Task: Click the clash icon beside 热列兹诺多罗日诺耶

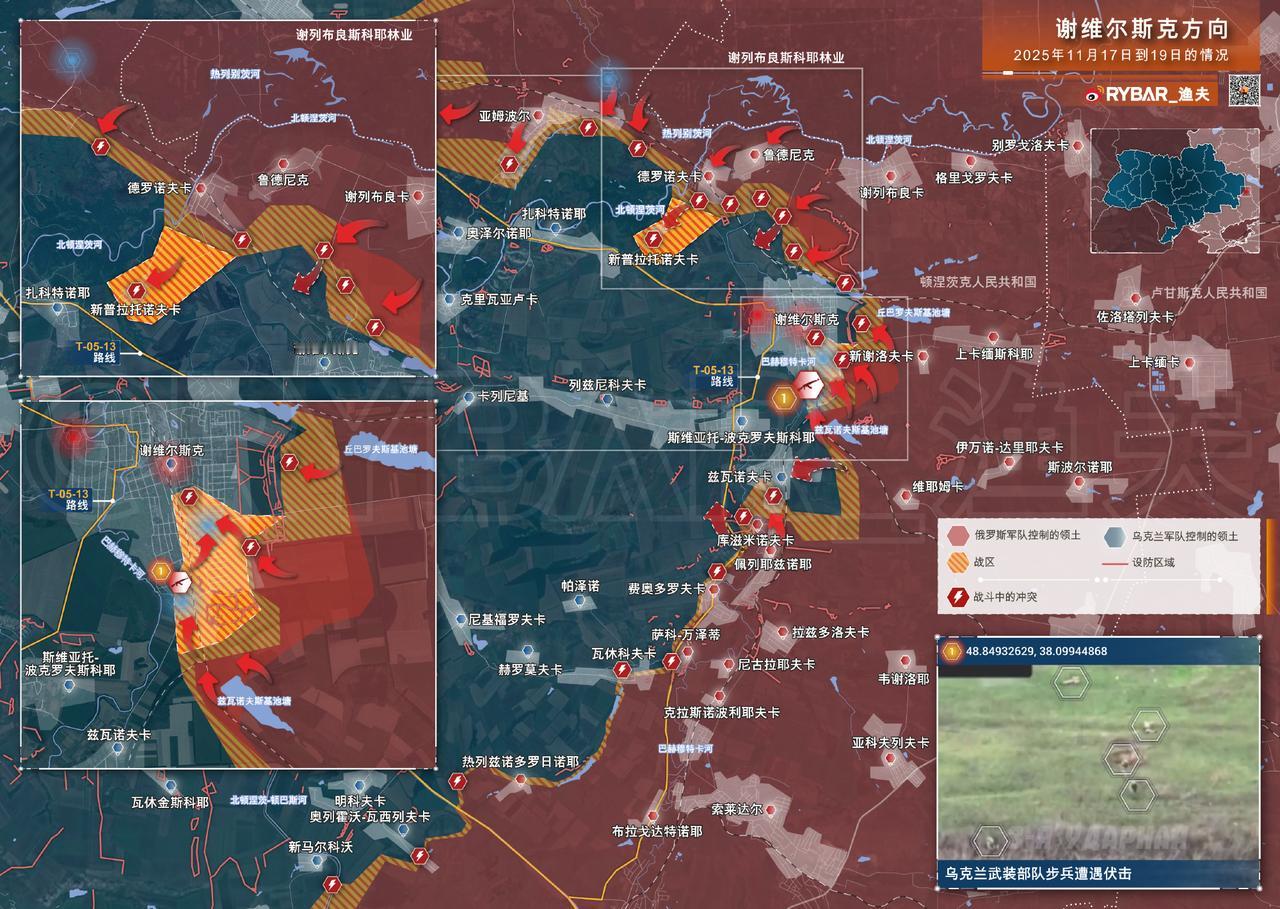Action: pyautogui.click(x=458, y=781)
